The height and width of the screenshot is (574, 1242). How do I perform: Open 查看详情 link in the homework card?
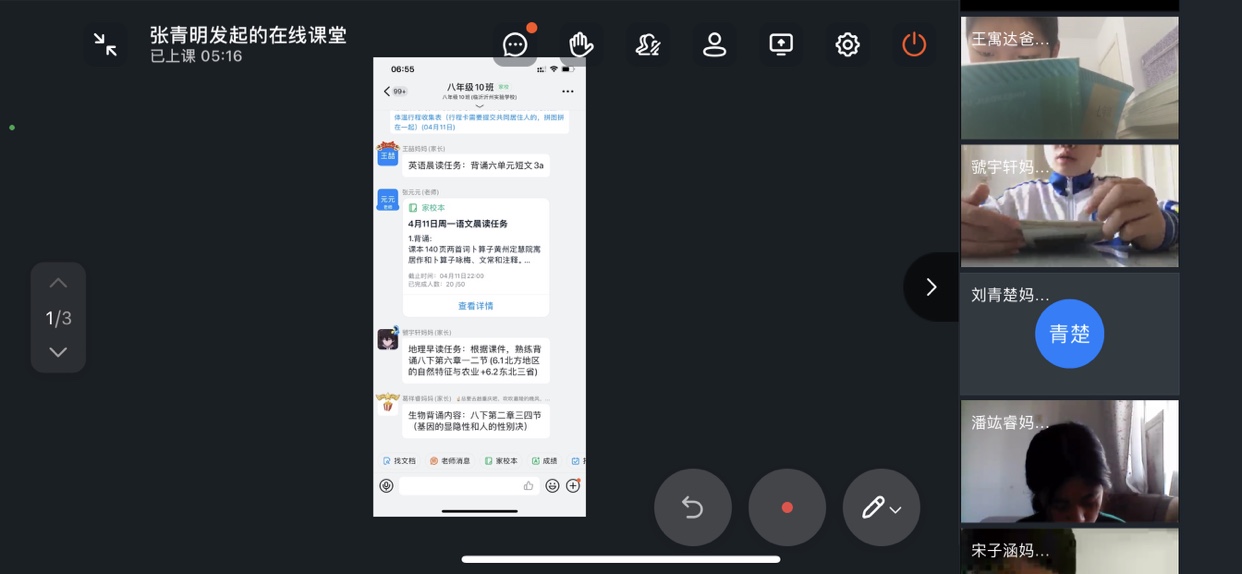click(475, 306)
